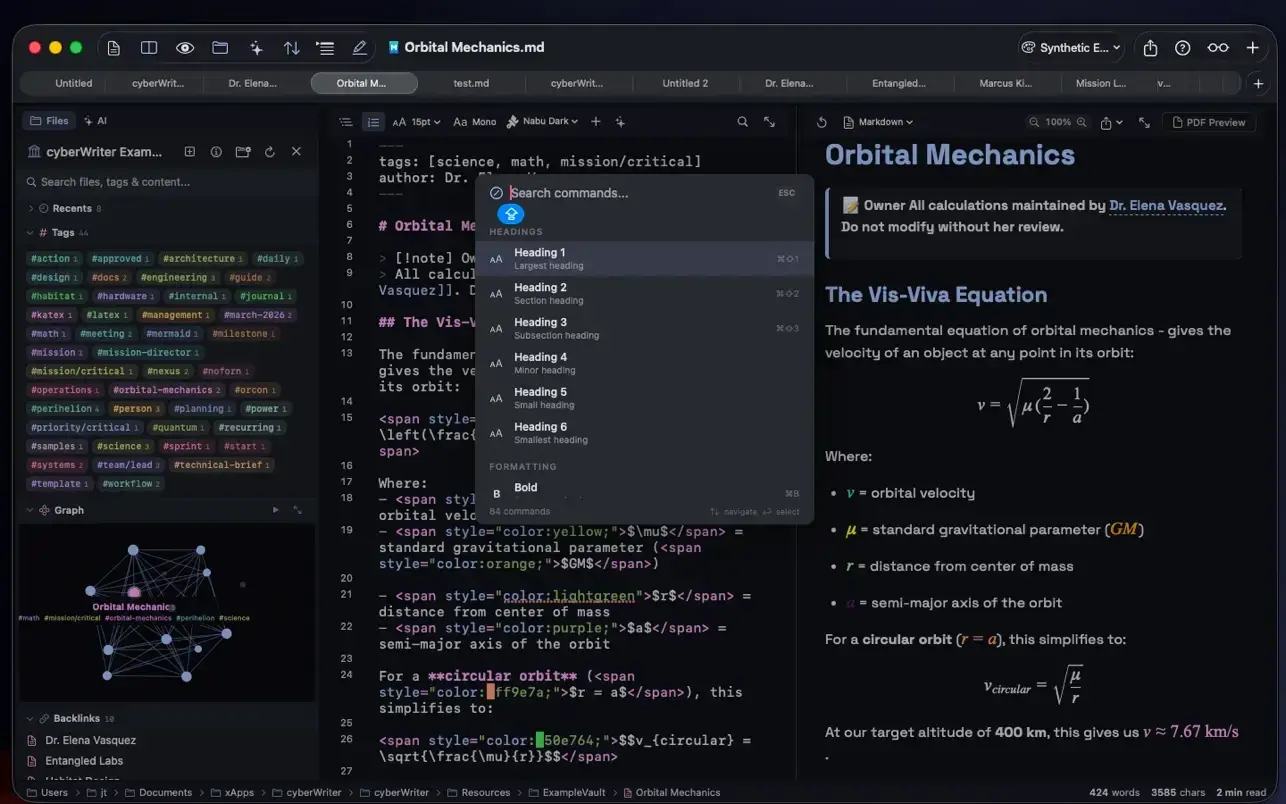Choose Heading 2 Section heading command
The width and height of the screenshot is (1286, 804).
click(x=644, y=294)
